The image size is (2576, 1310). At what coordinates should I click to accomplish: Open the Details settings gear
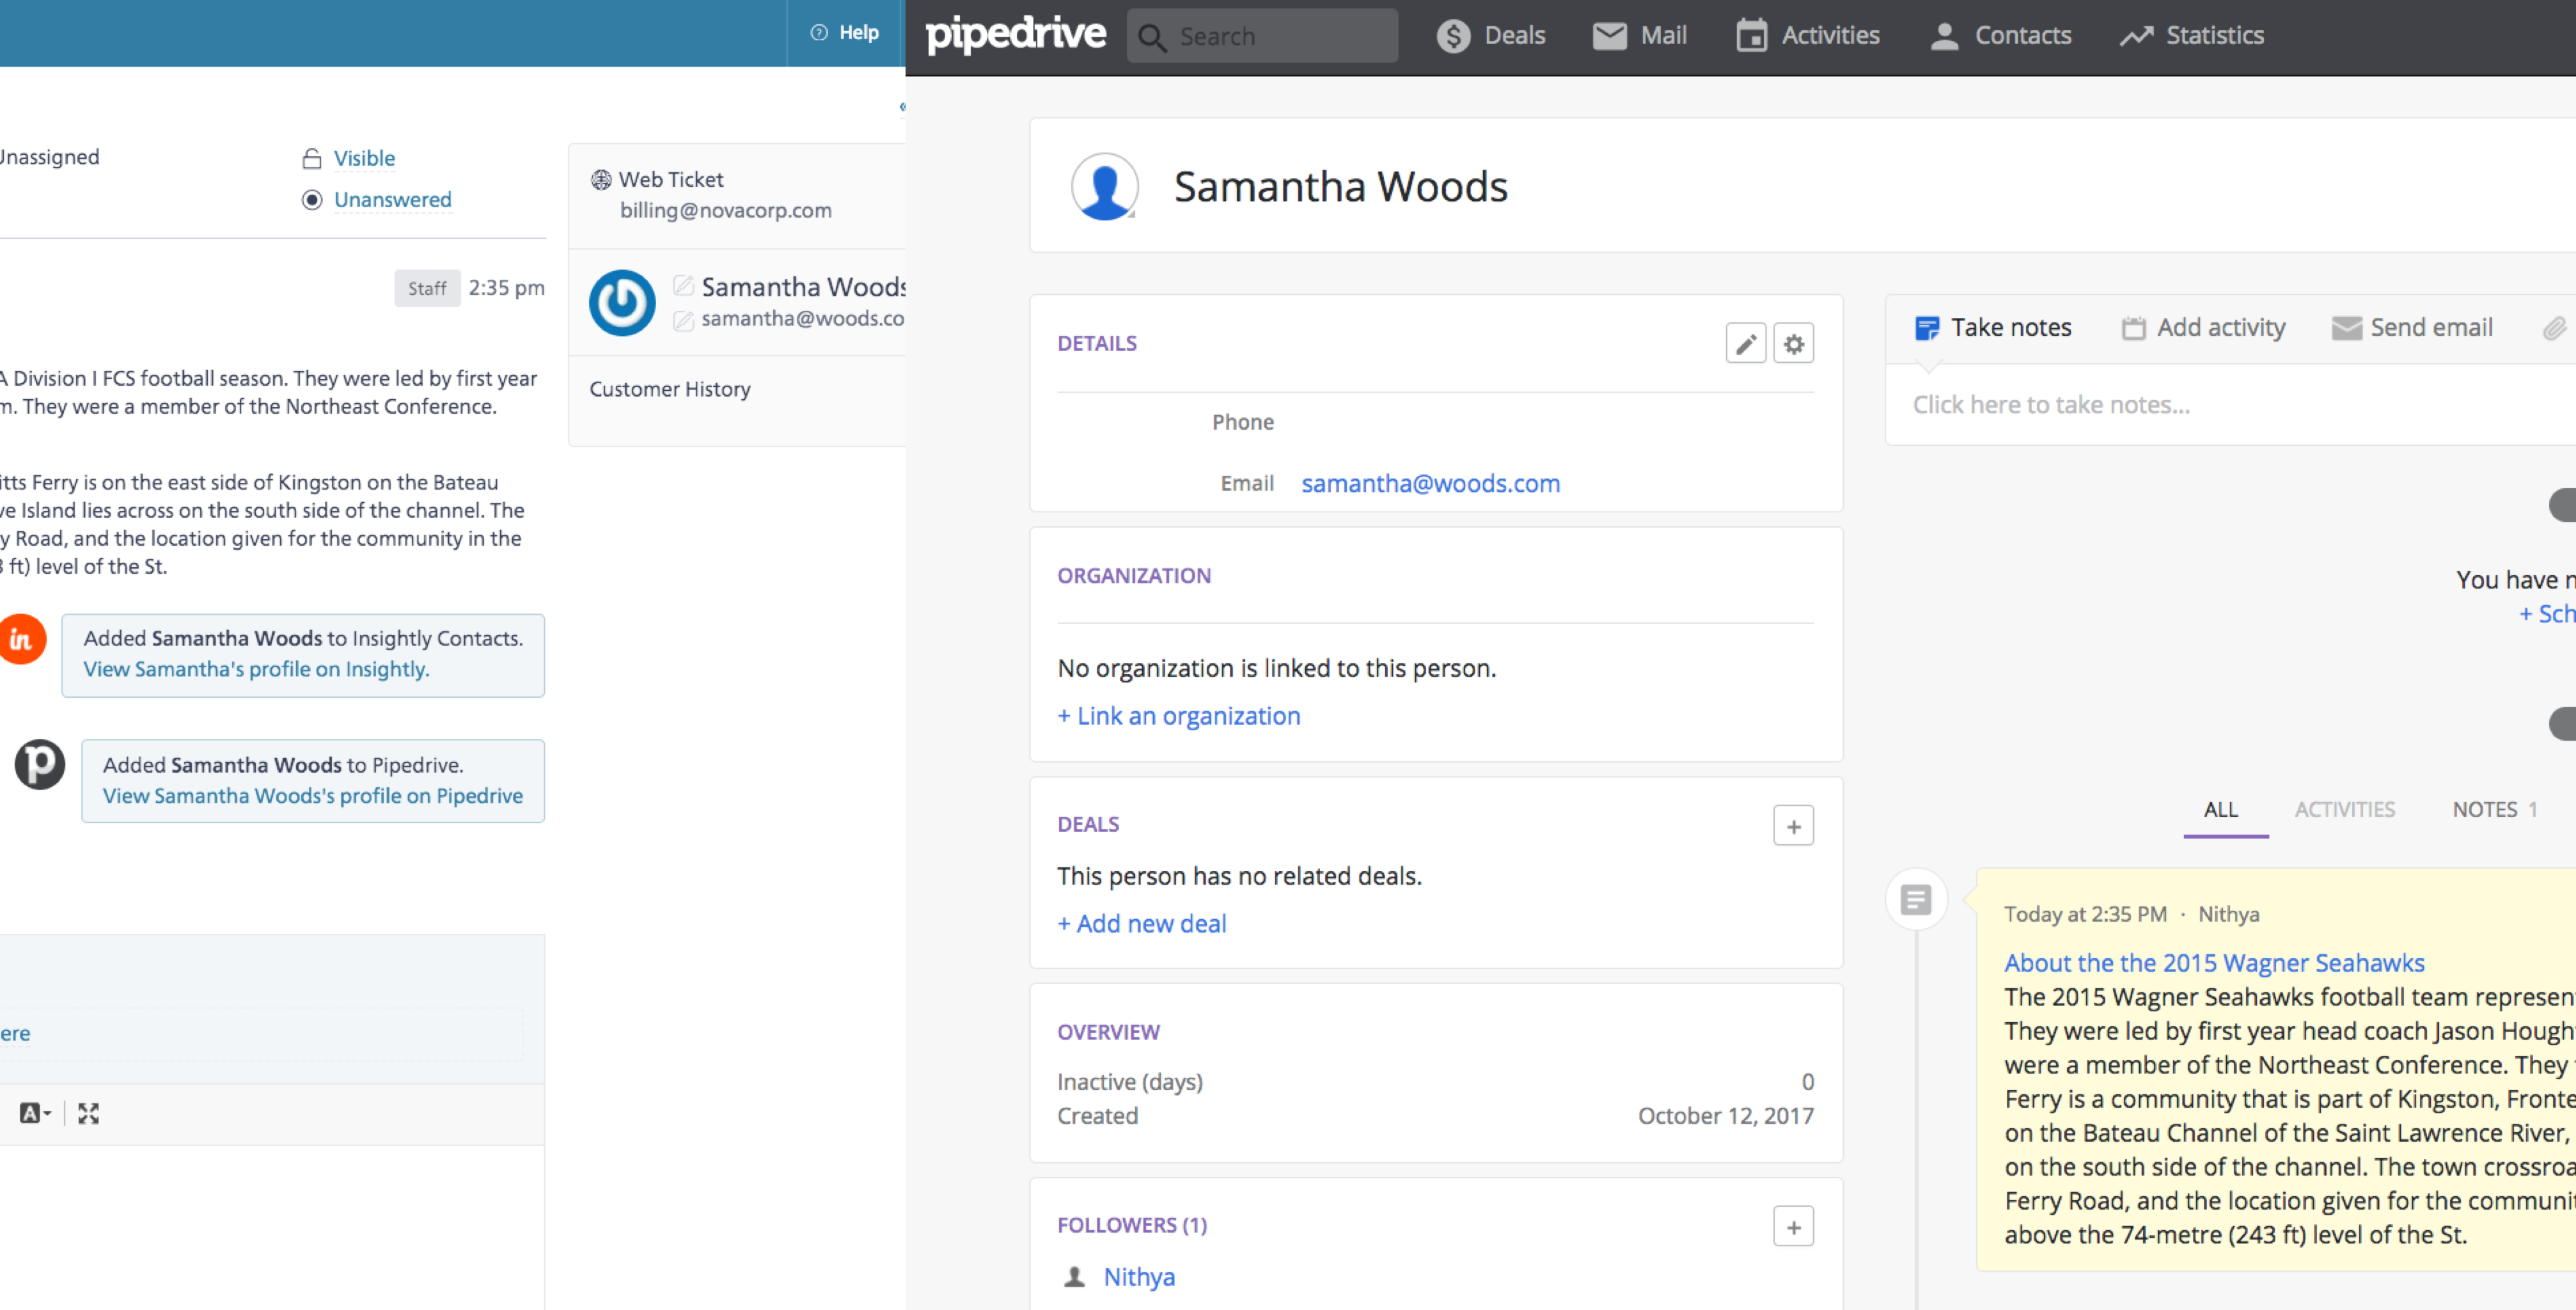(1793, 343)
